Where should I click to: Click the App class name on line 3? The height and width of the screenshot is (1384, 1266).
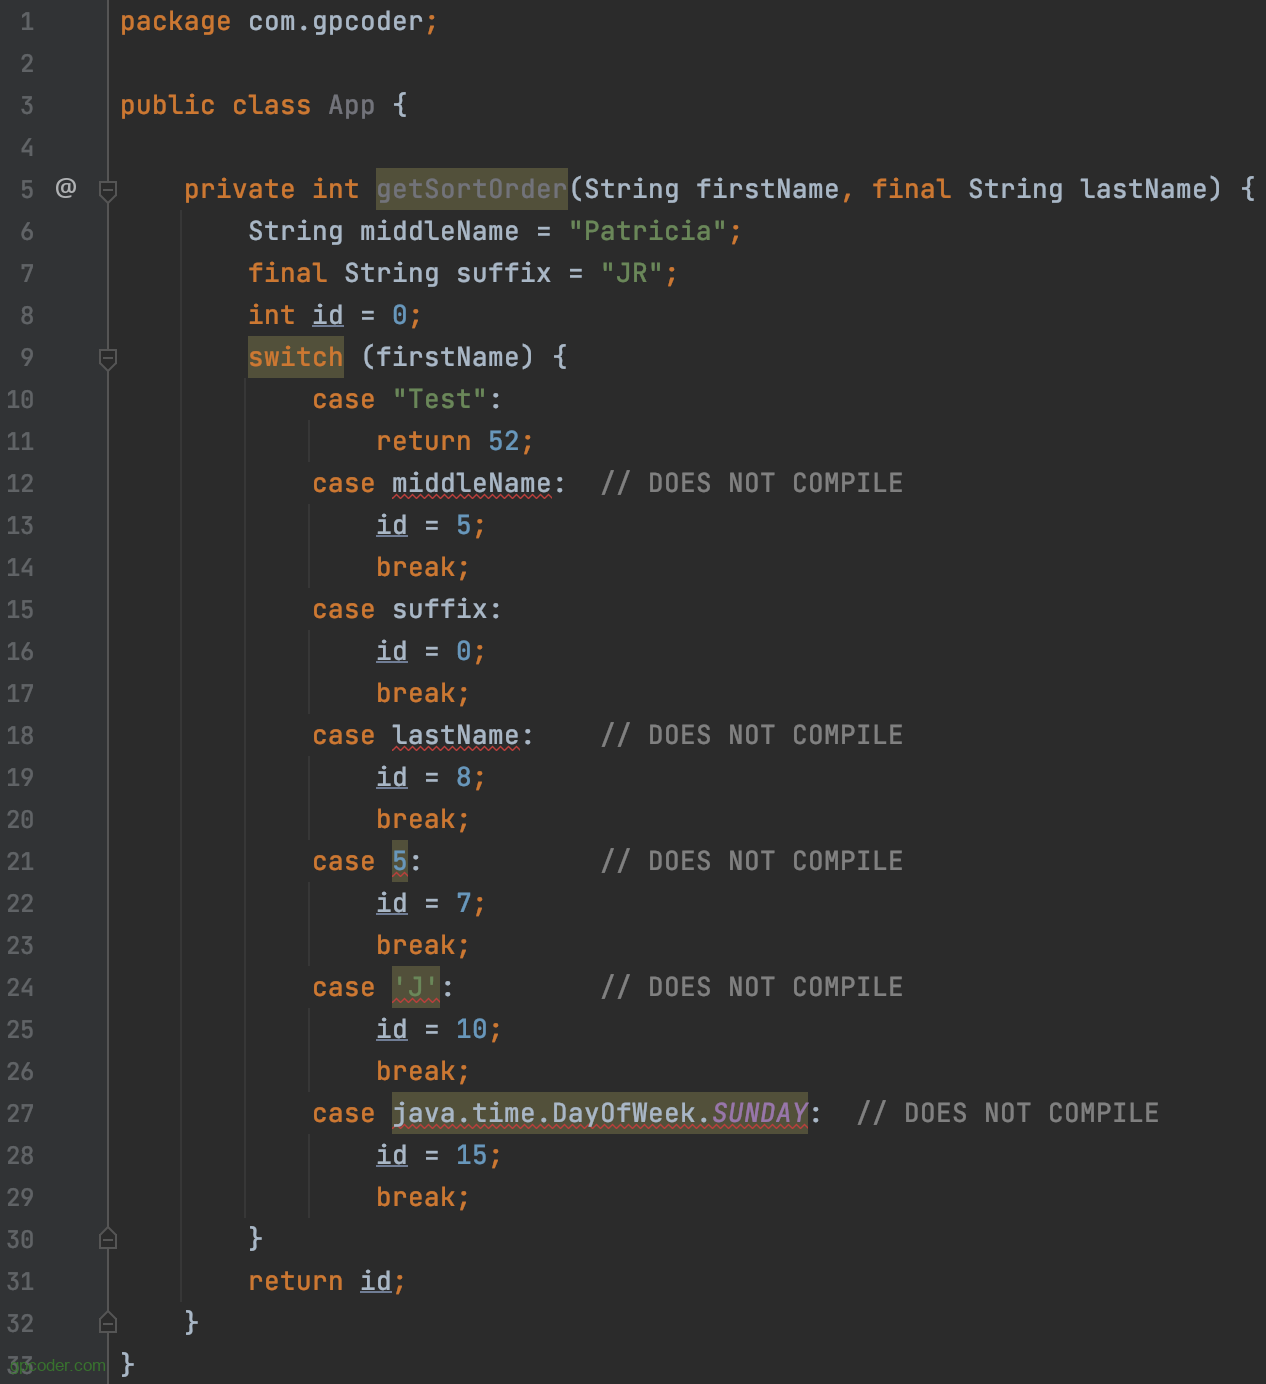point(351,106)
